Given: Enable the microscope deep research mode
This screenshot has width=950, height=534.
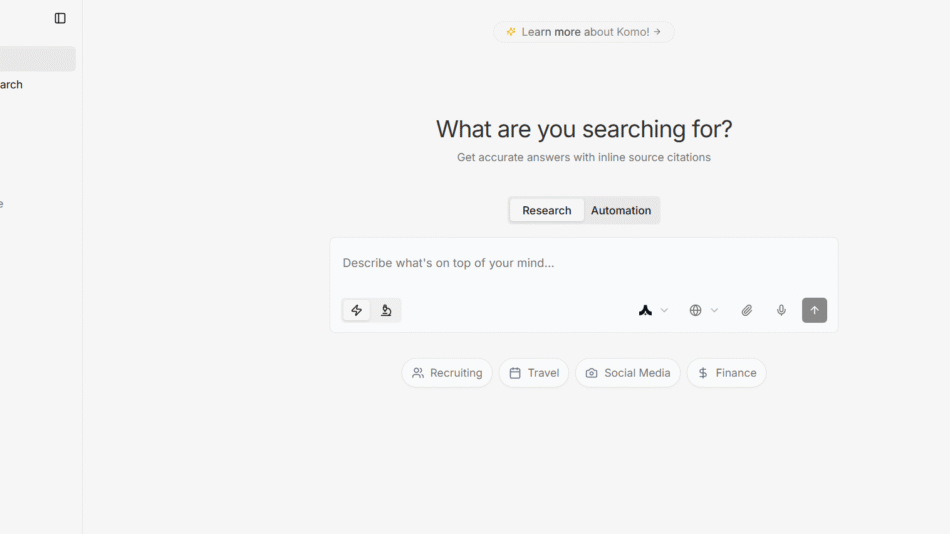Looking at the screenshot, I should (386, 310).
